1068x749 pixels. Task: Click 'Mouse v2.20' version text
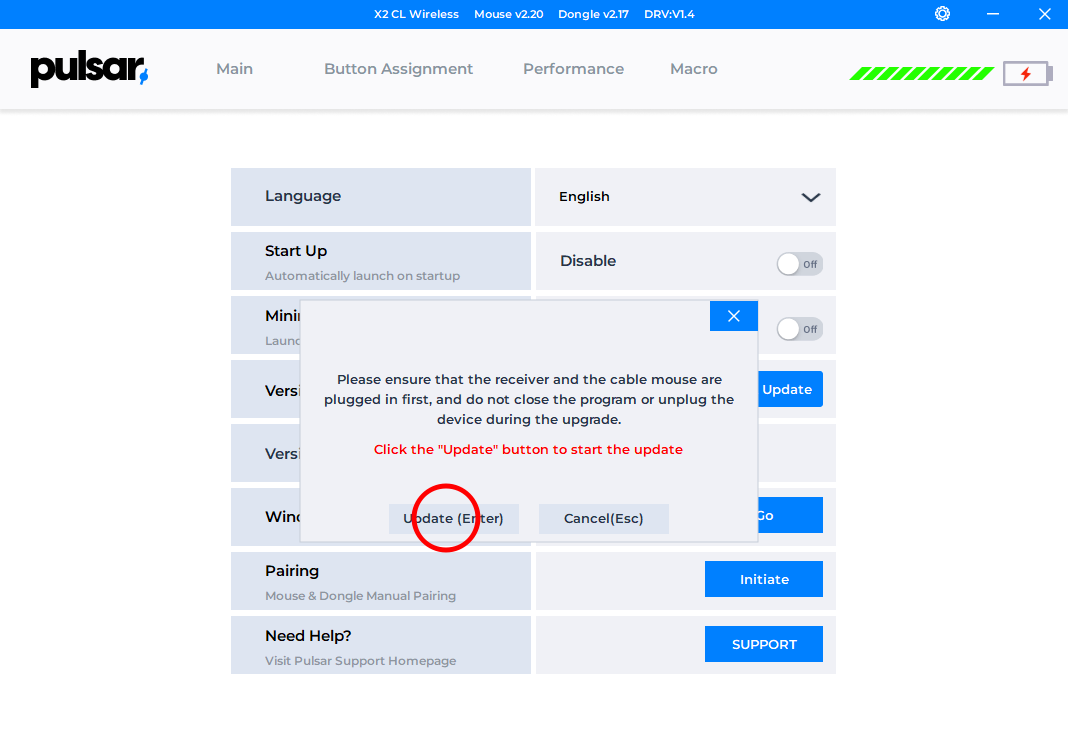509,14
